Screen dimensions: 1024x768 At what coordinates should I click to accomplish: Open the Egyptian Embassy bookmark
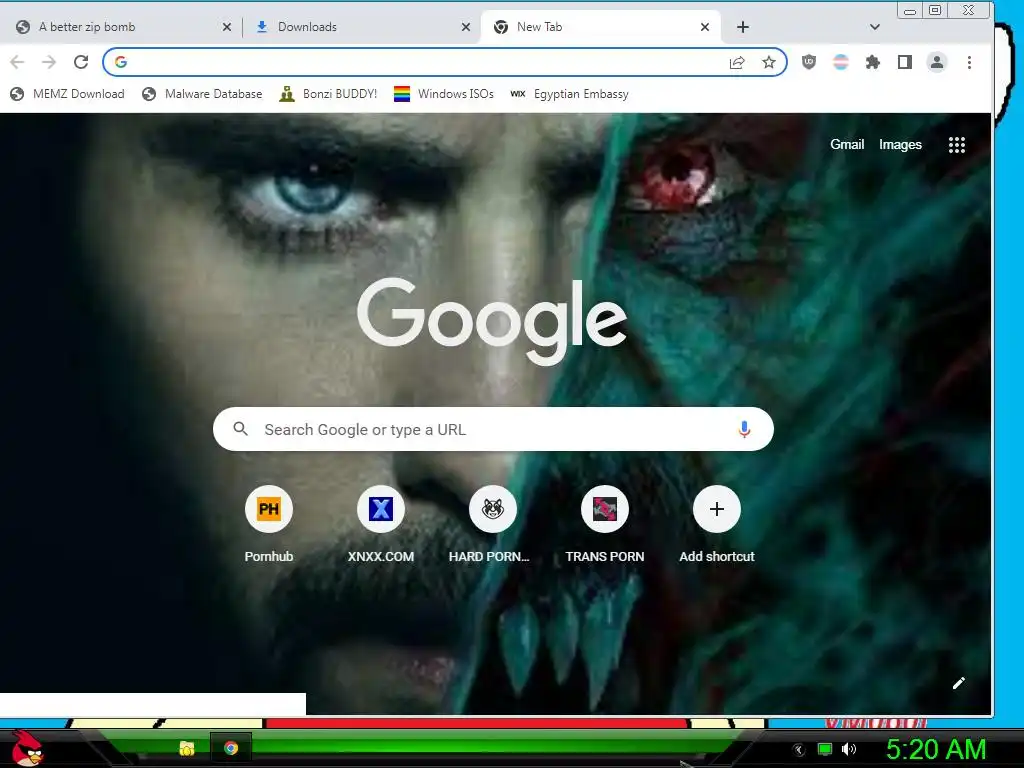click(569, 94)
